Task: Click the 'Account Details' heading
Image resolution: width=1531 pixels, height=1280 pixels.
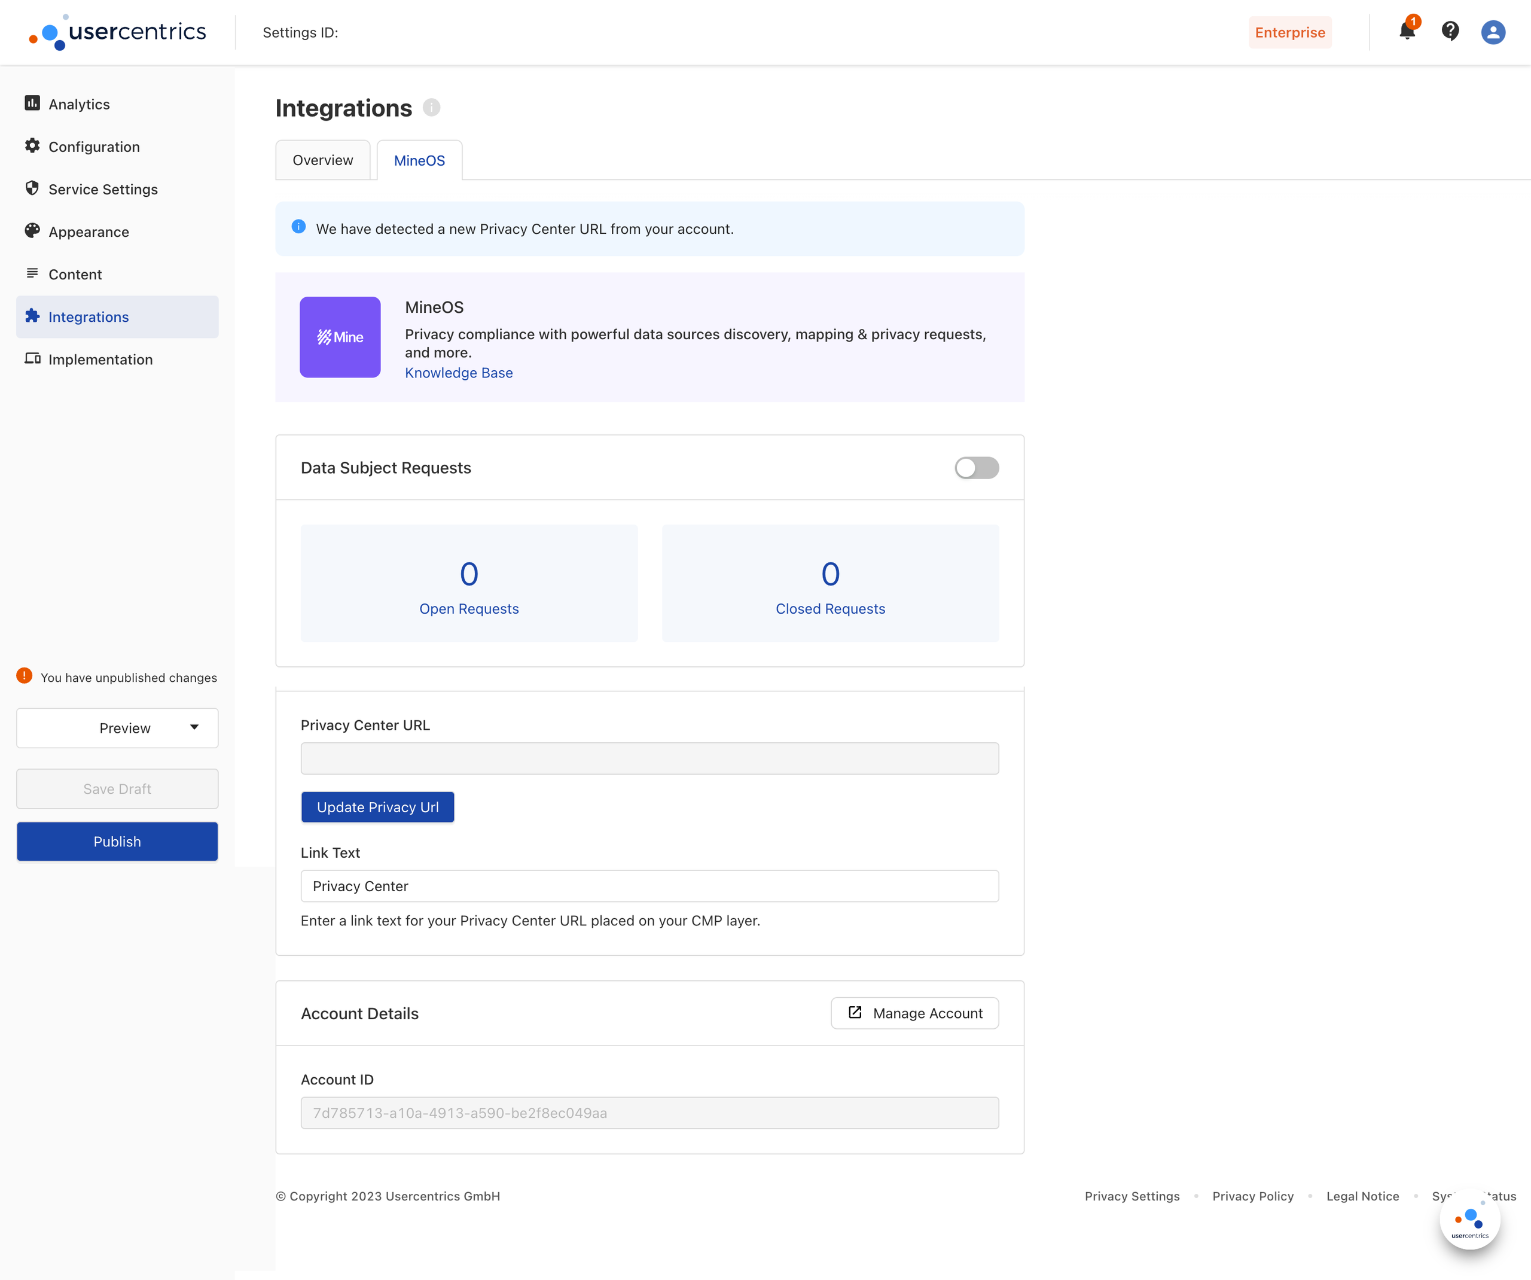Action: pos(360,1014)
